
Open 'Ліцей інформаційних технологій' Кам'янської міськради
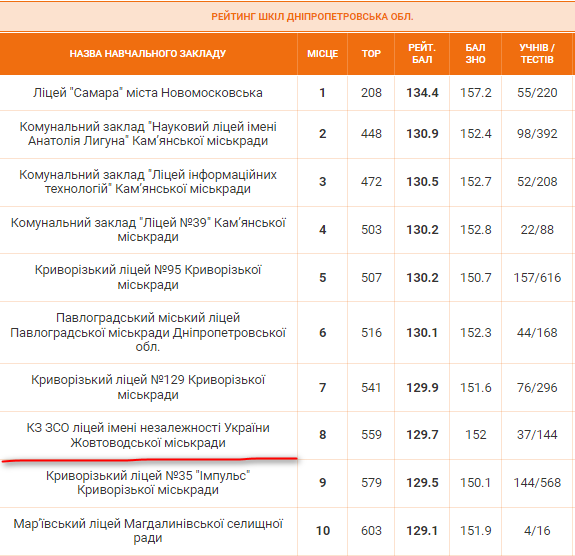tap(148, 182)
